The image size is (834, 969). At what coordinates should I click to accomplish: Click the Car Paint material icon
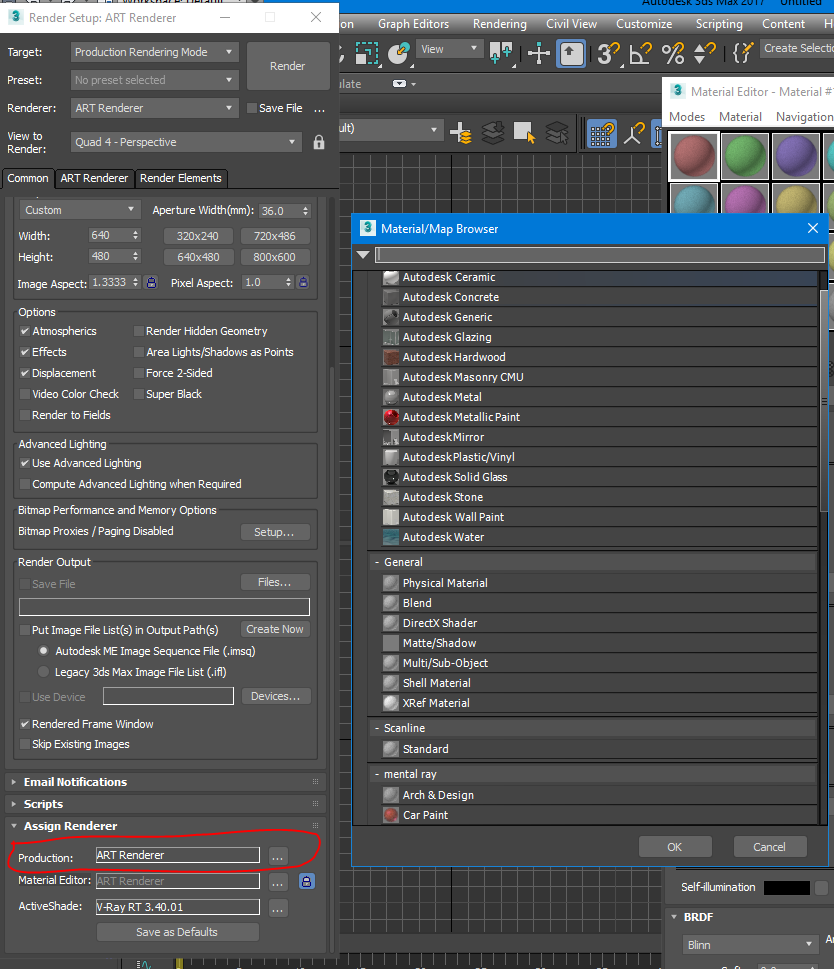[x=390, y=815]
